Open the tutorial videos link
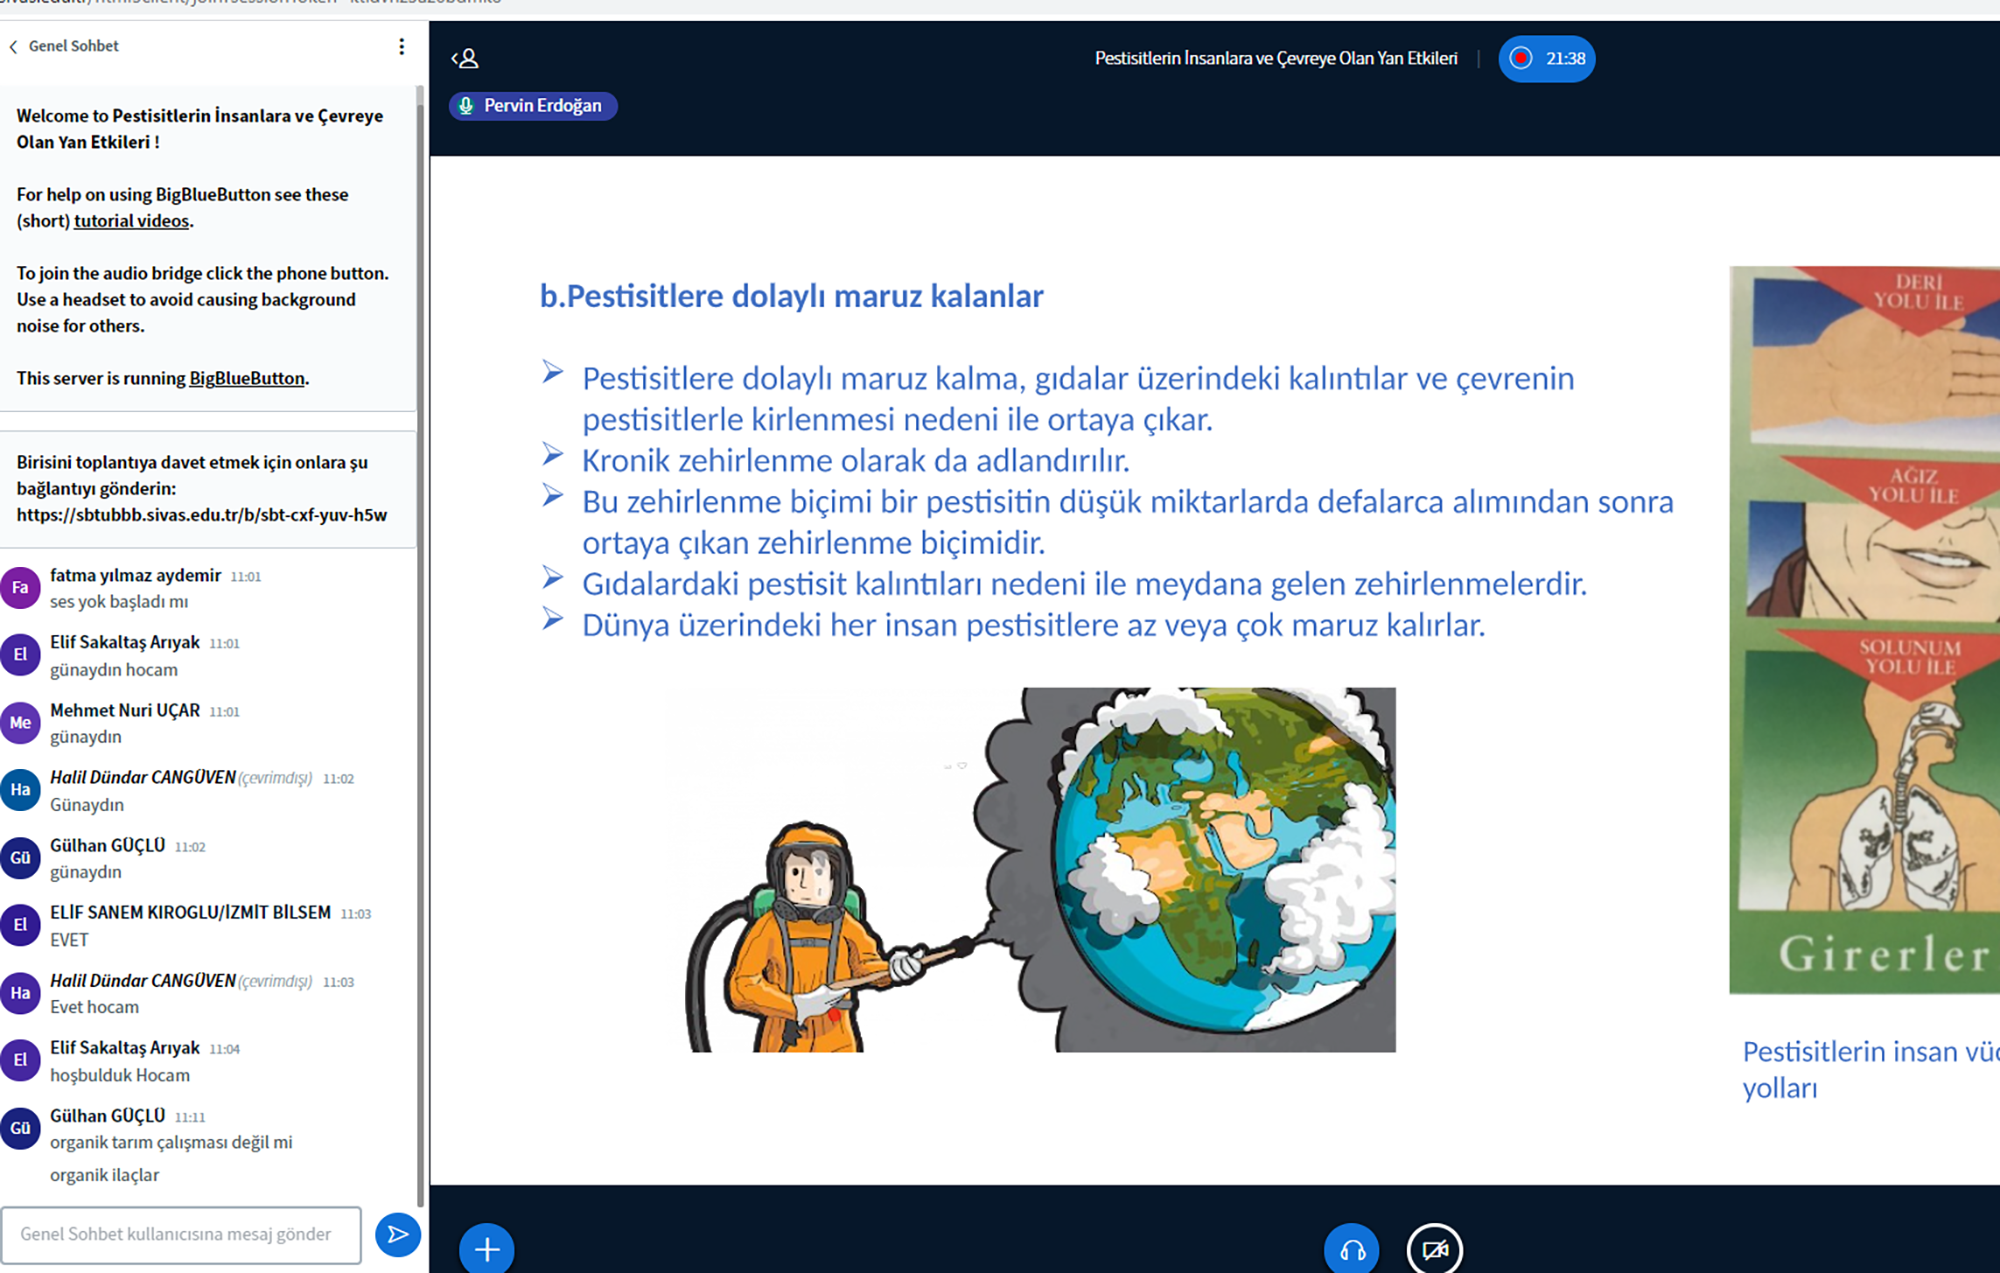Viewport: 2000px width, 1273px height. point(131,221)
